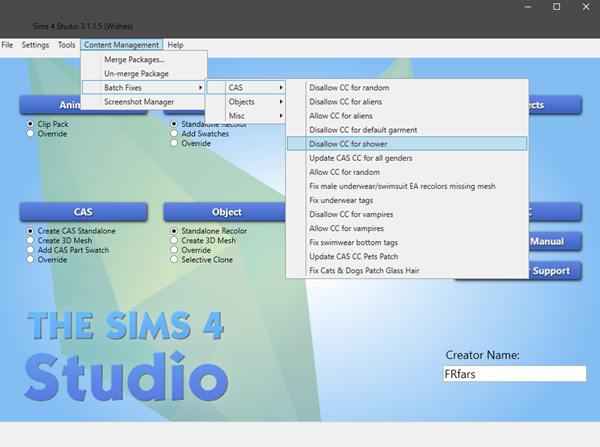Expand the Batch Fixes submenu
This screenshot has height=447, width=600.
point(144,88)
